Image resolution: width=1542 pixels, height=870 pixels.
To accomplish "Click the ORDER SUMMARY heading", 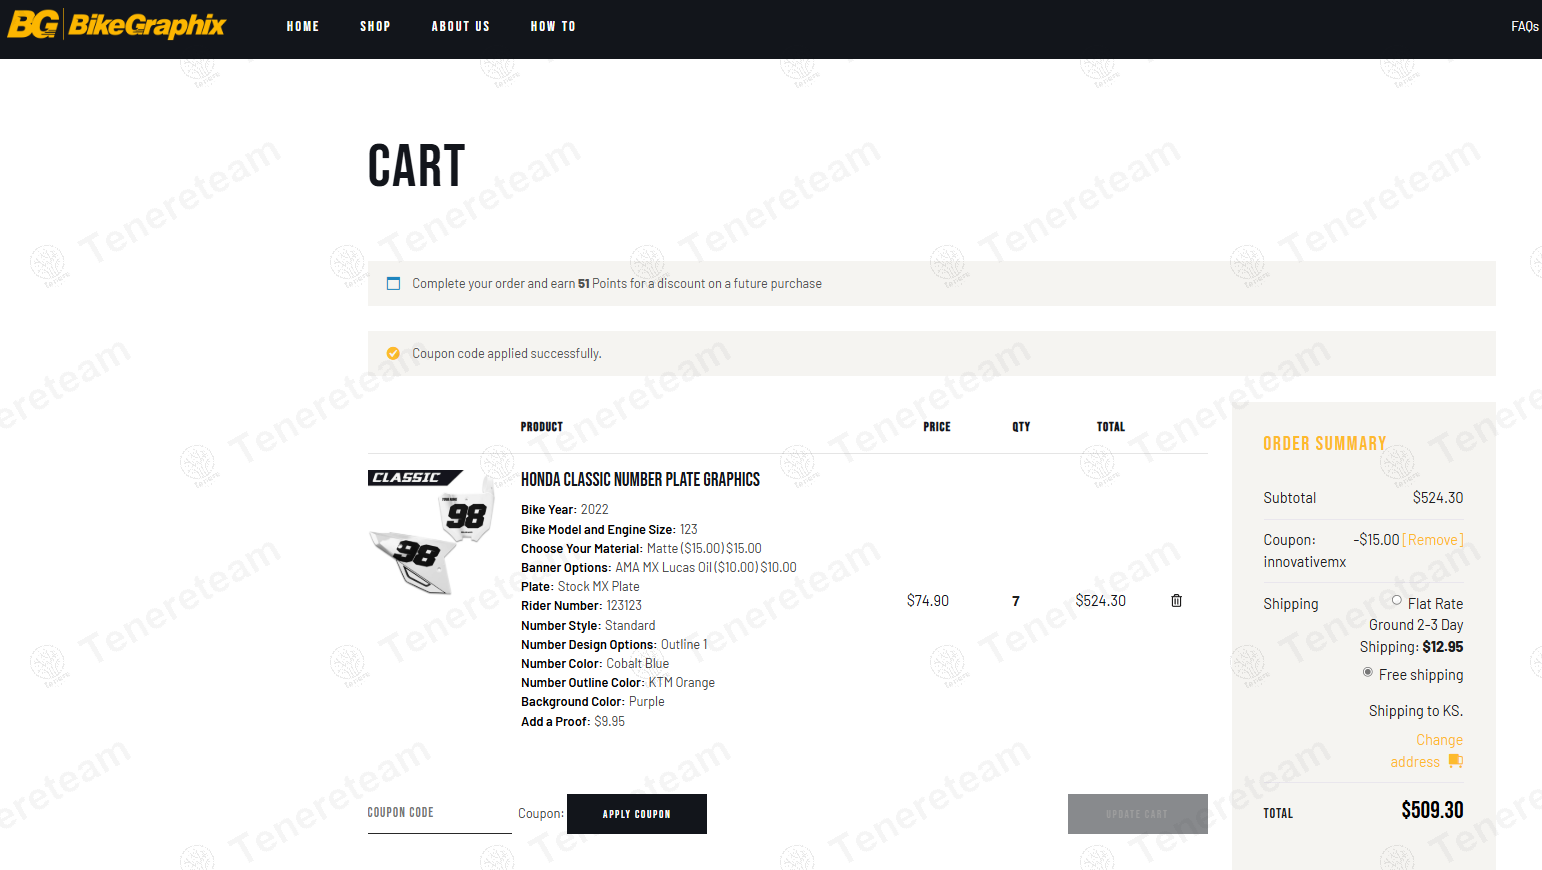I will point(1325,443).
